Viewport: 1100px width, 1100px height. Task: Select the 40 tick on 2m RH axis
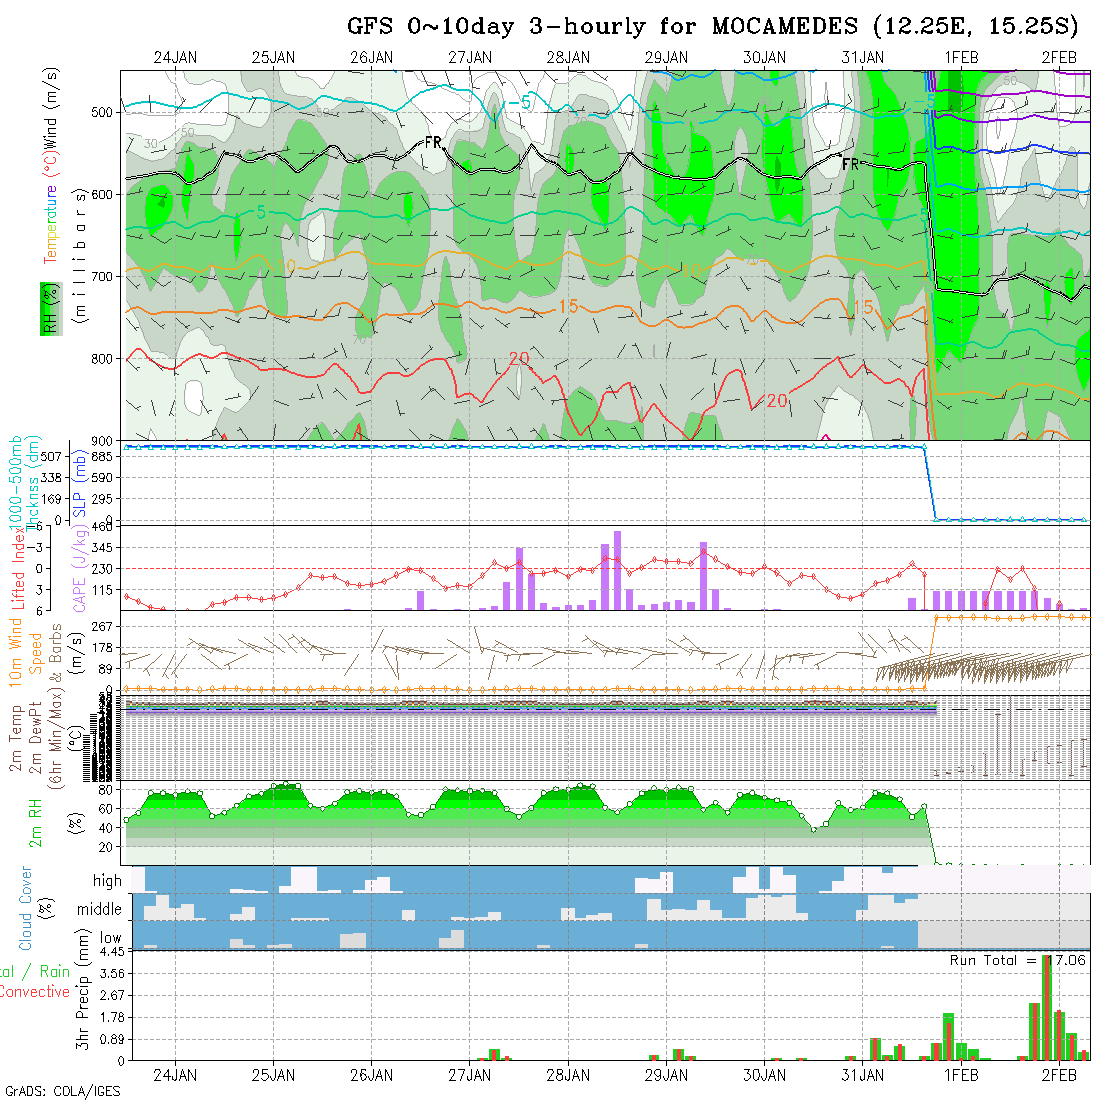coord(105,828)
